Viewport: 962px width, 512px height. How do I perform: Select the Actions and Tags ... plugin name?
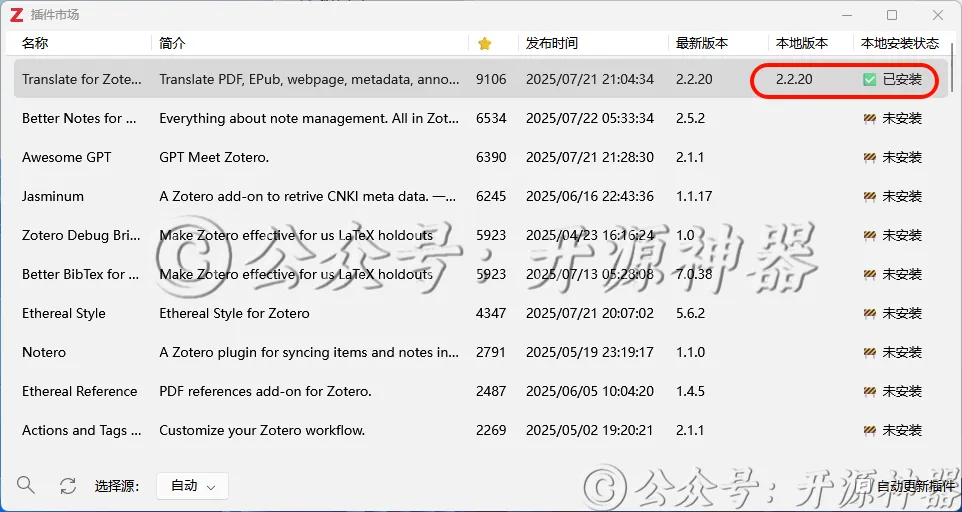tap(82, 430)
